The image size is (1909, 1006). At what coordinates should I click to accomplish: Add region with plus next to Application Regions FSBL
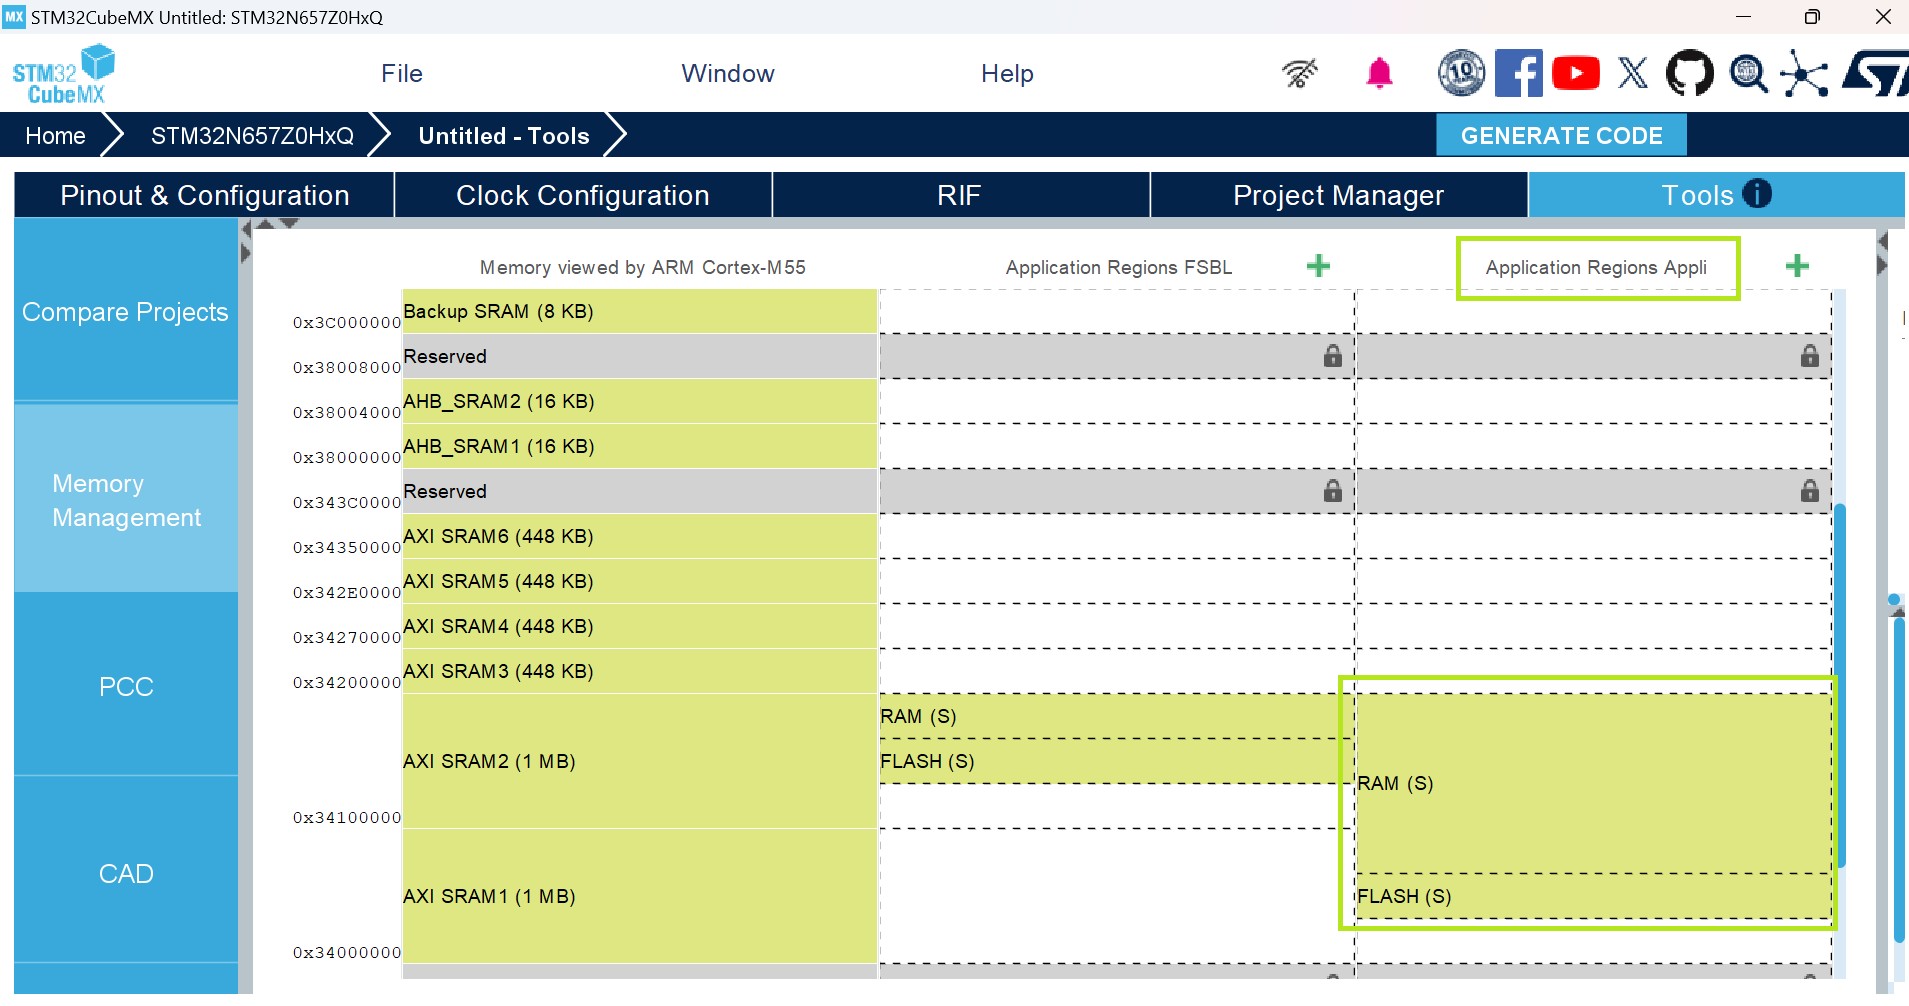coord(1319,266)
